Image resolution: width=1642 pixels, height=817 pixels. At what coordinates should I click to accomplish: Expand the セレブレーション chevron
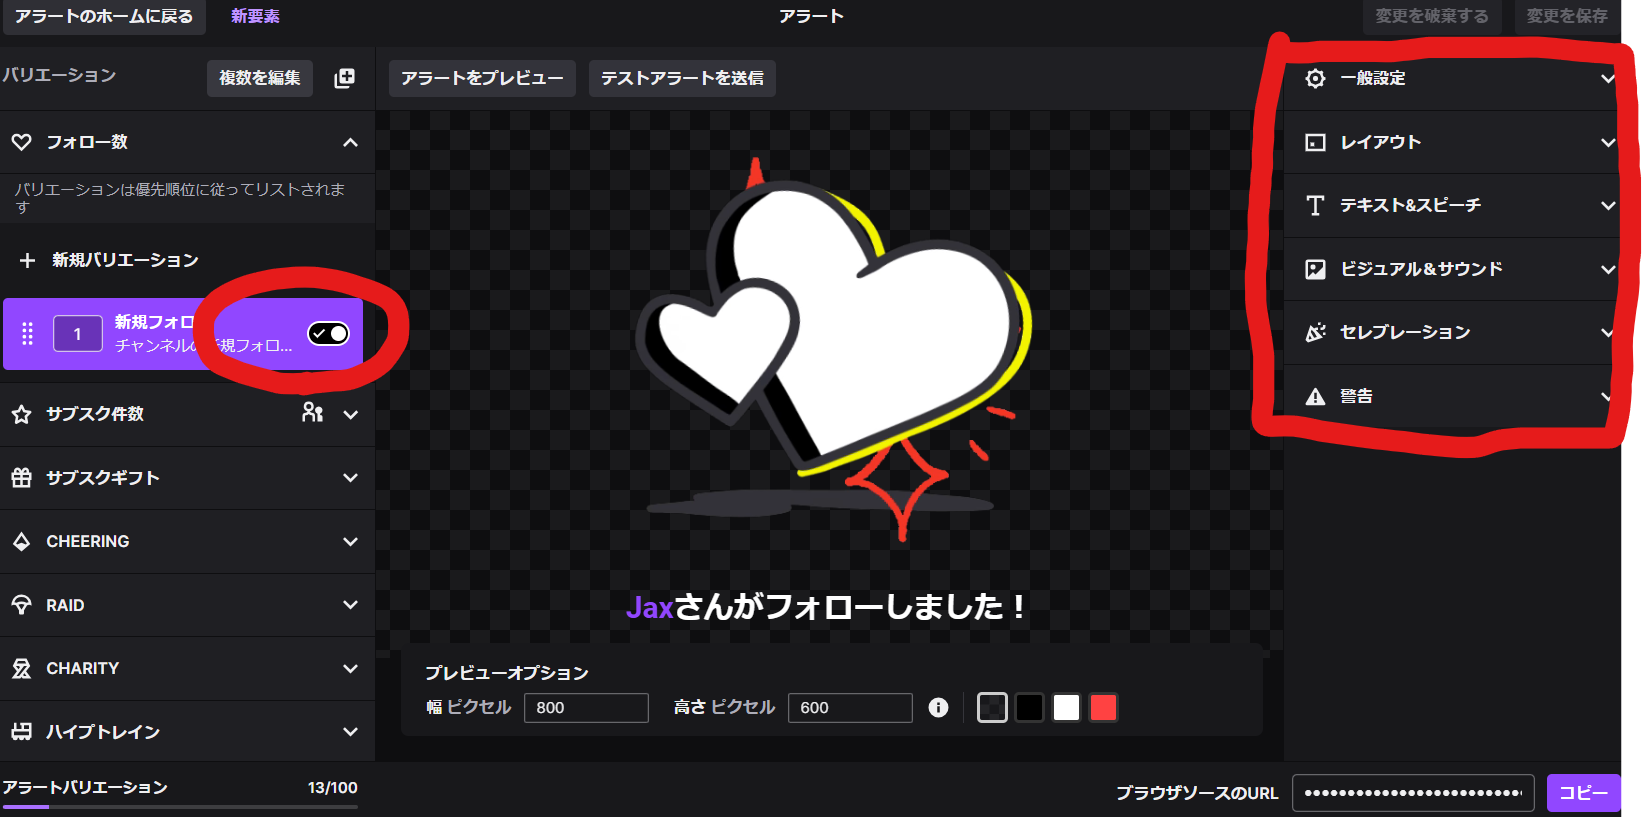click(1608, 332)
